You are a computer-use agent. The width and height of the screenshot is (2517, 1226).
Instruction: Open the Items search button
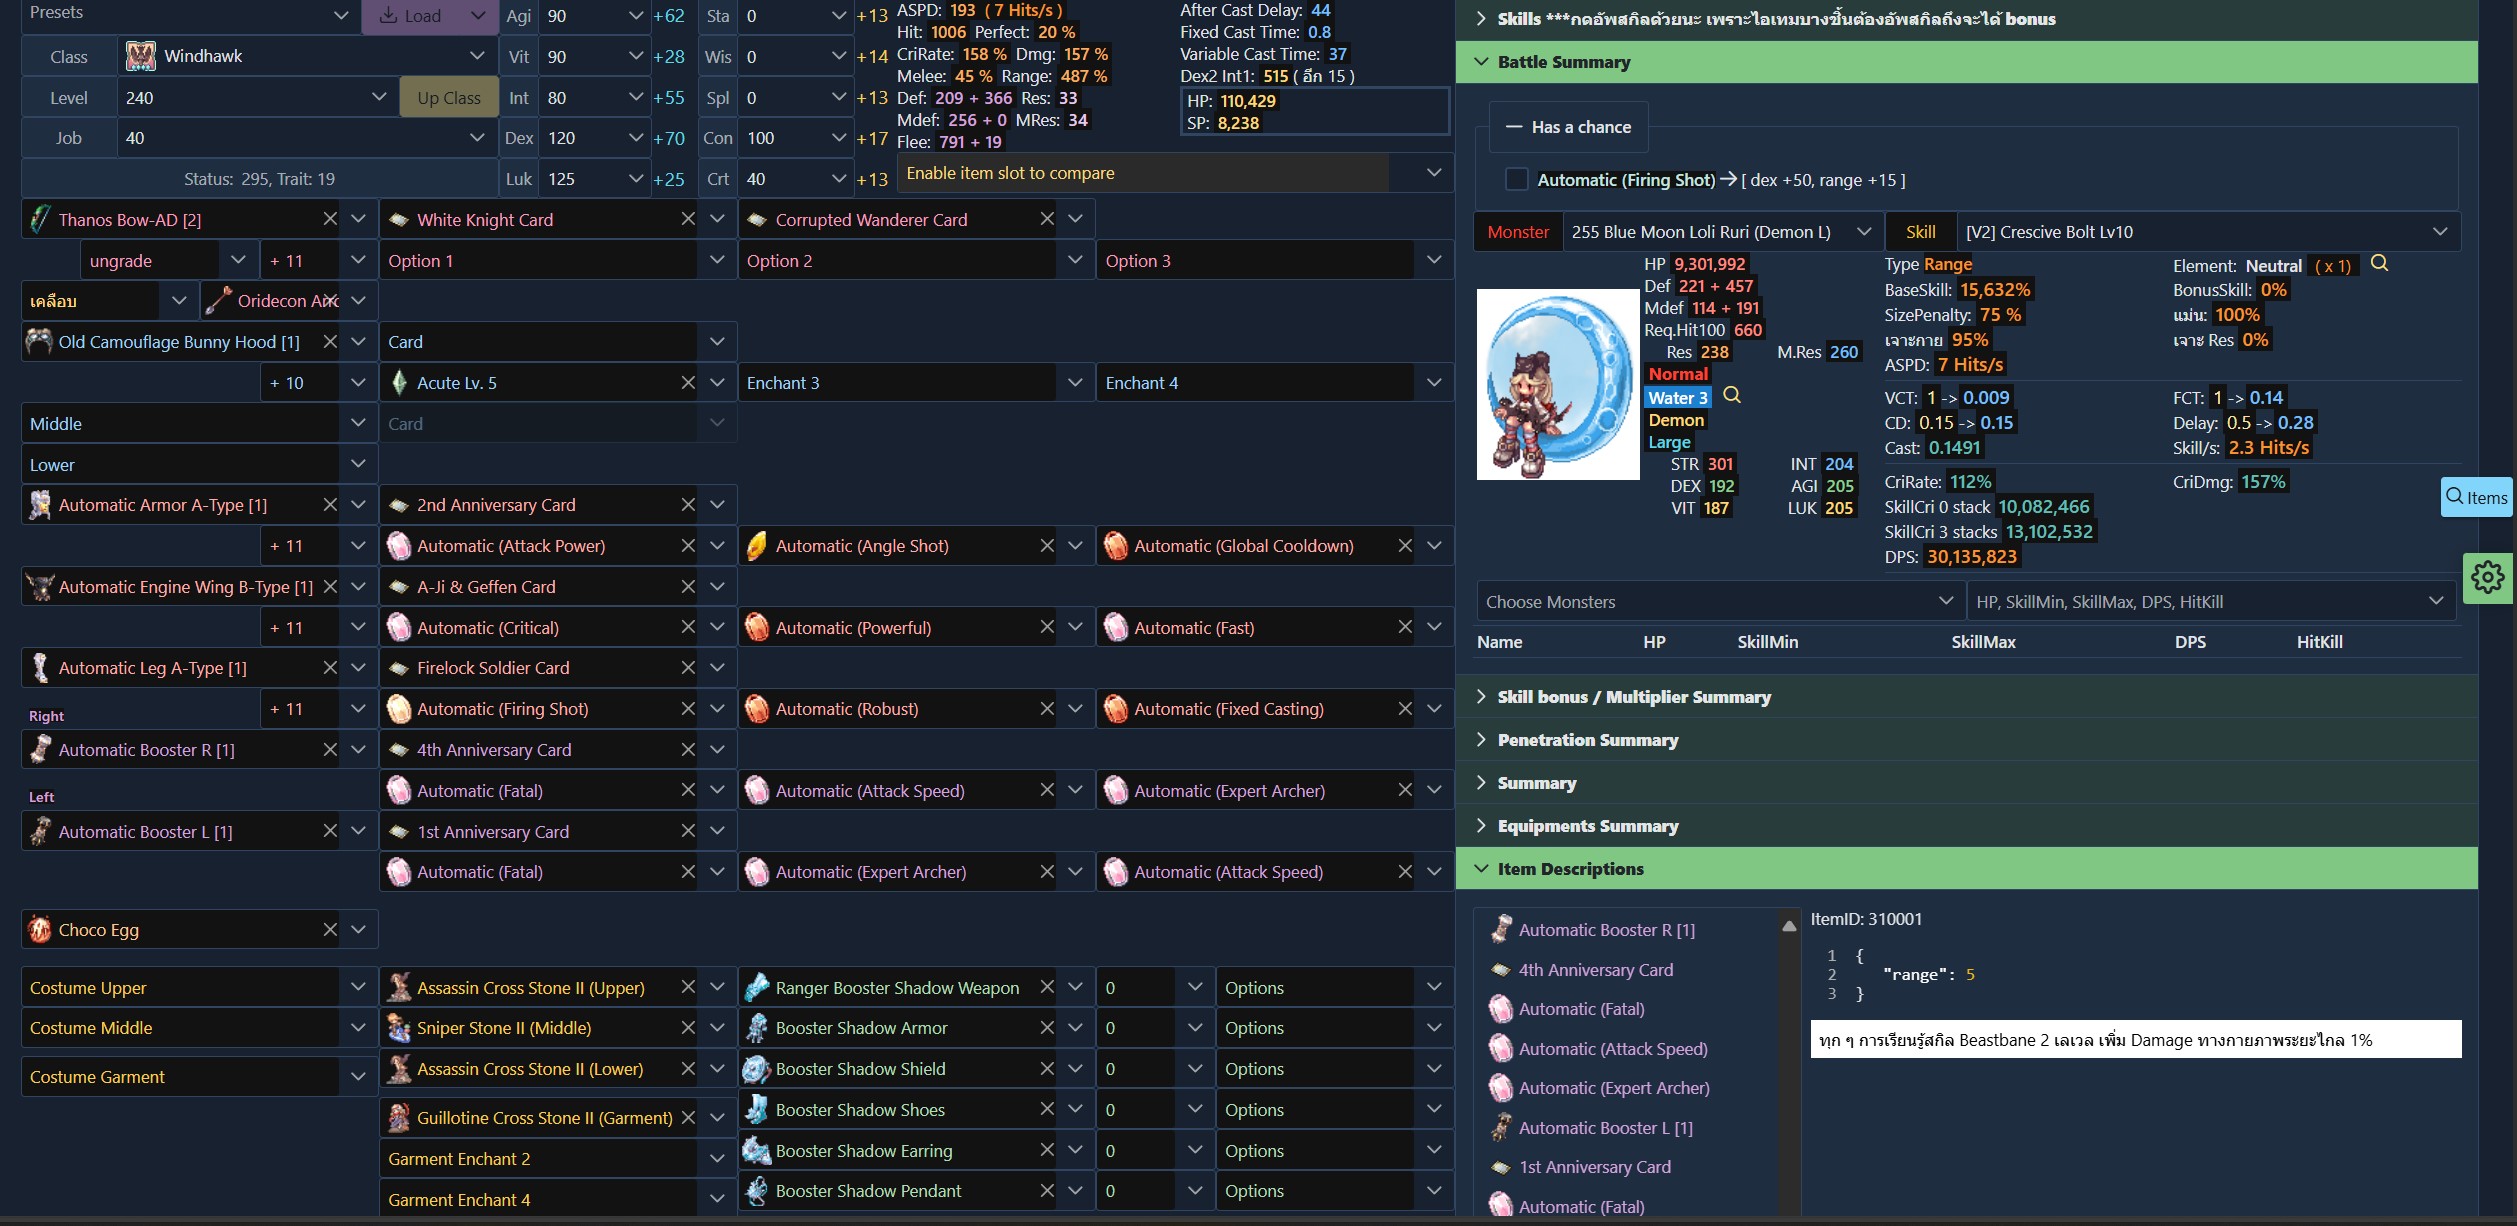2477,497
